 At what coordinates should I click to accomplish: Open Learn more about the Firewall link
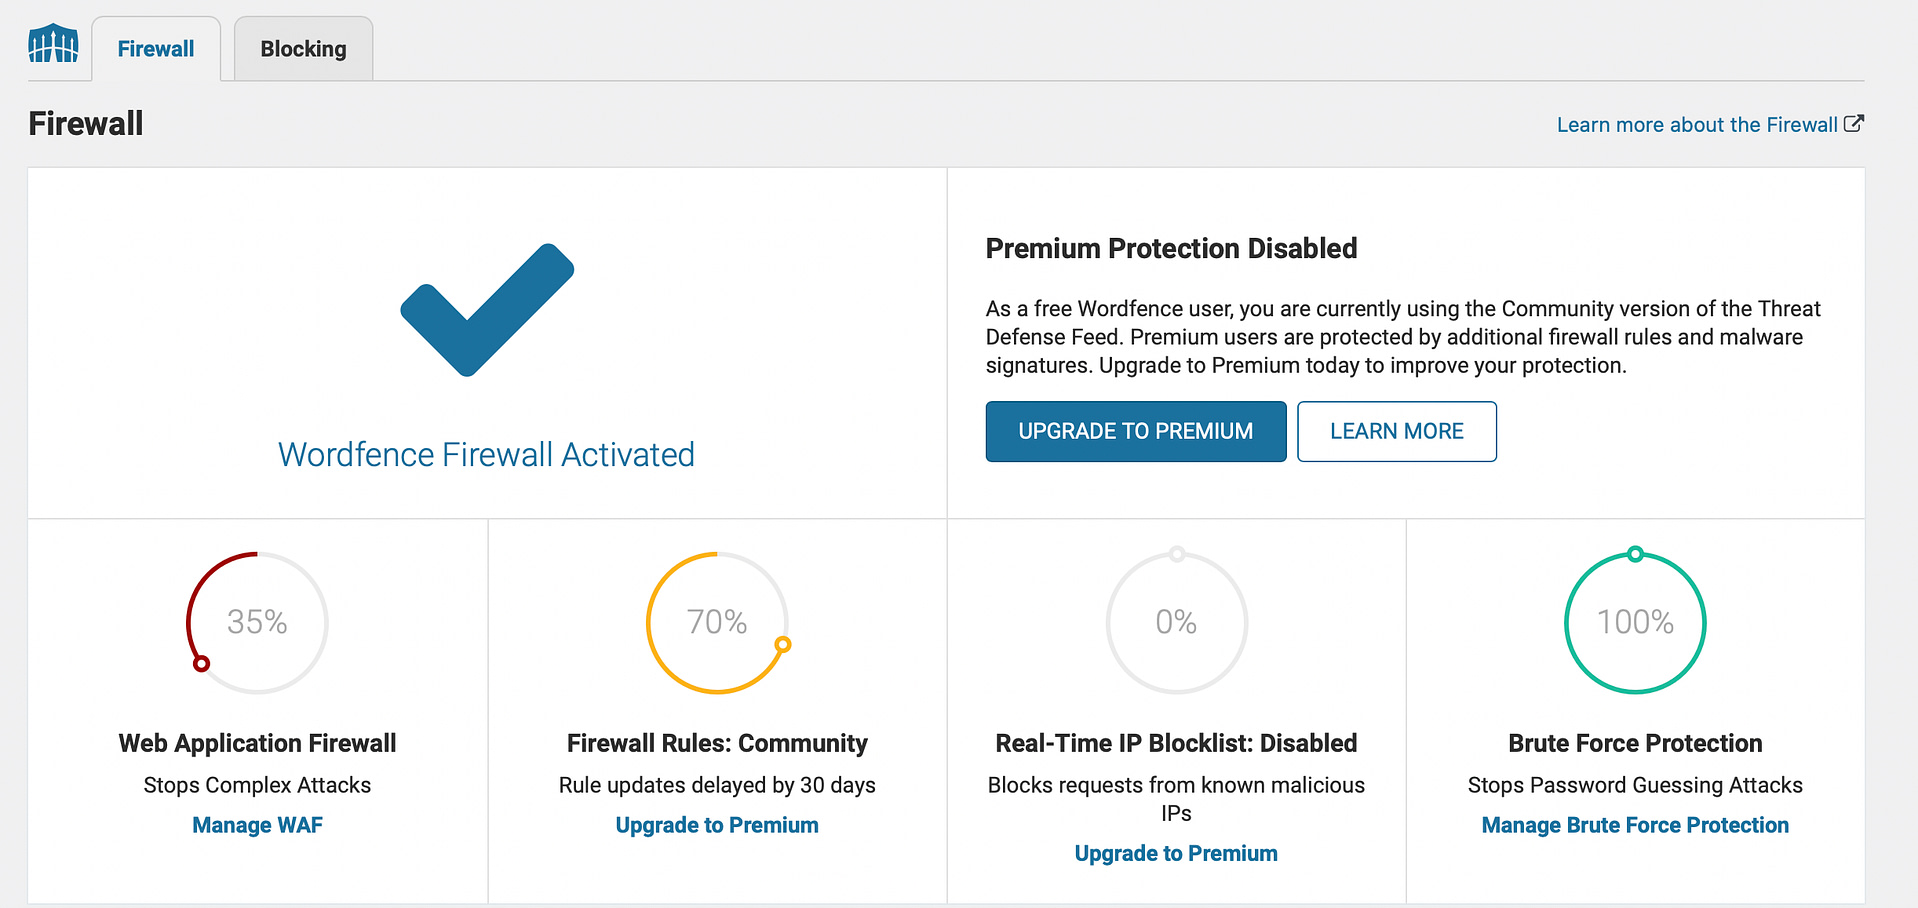point(1697,125)
